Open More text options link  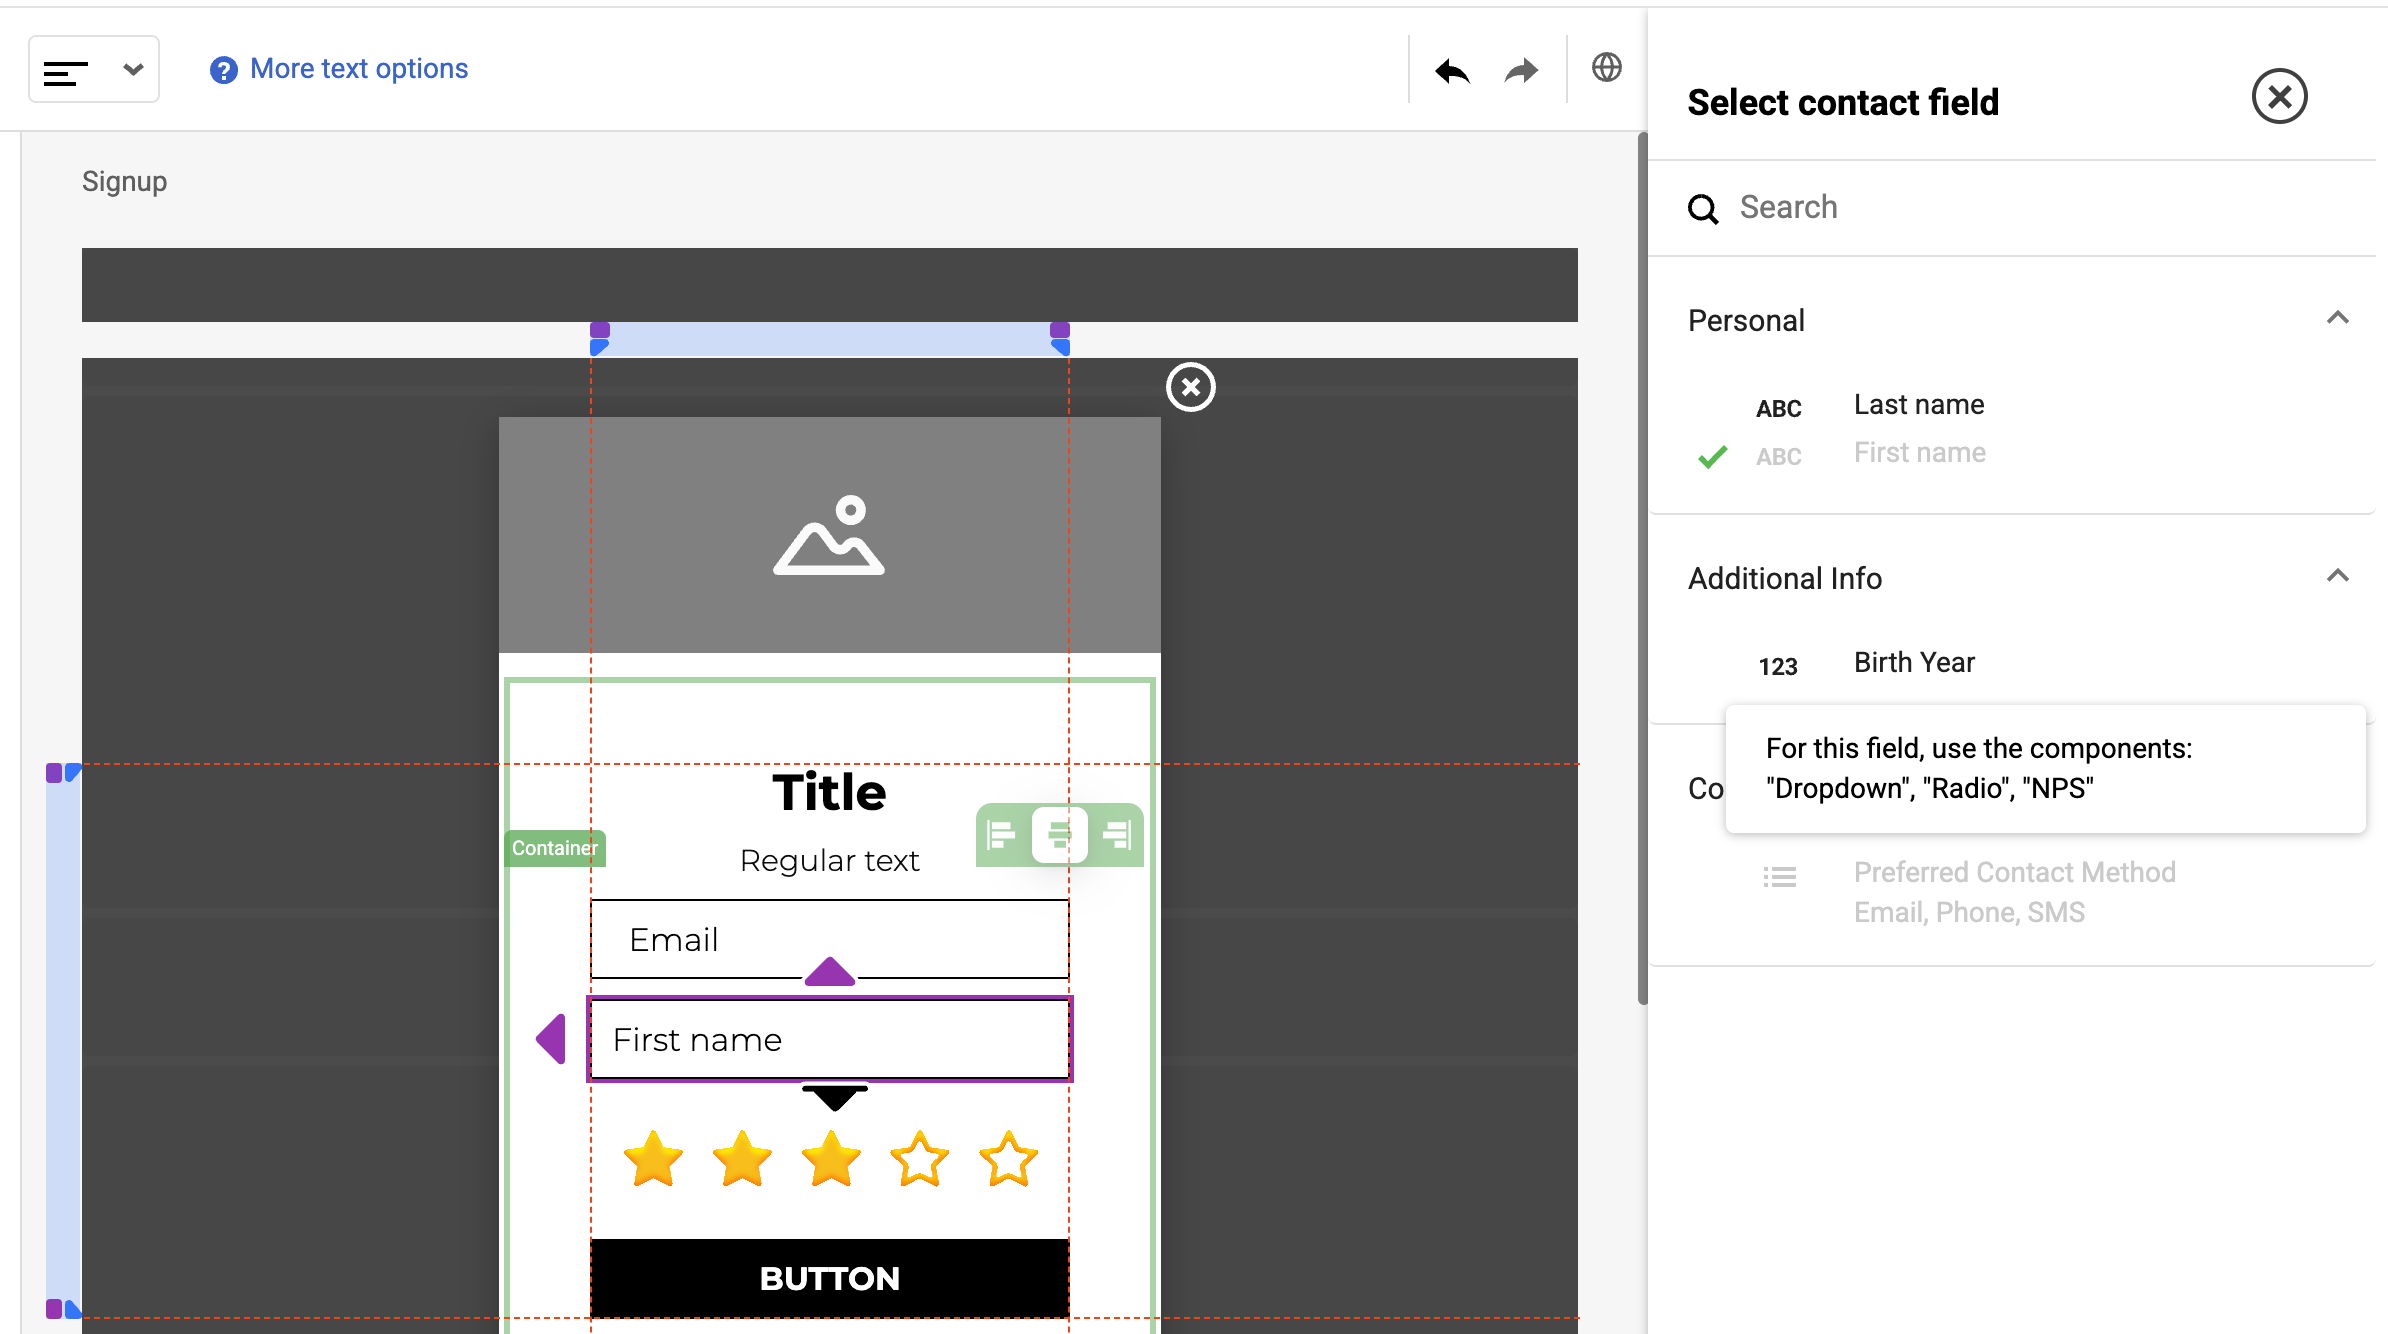pos(357,69)
